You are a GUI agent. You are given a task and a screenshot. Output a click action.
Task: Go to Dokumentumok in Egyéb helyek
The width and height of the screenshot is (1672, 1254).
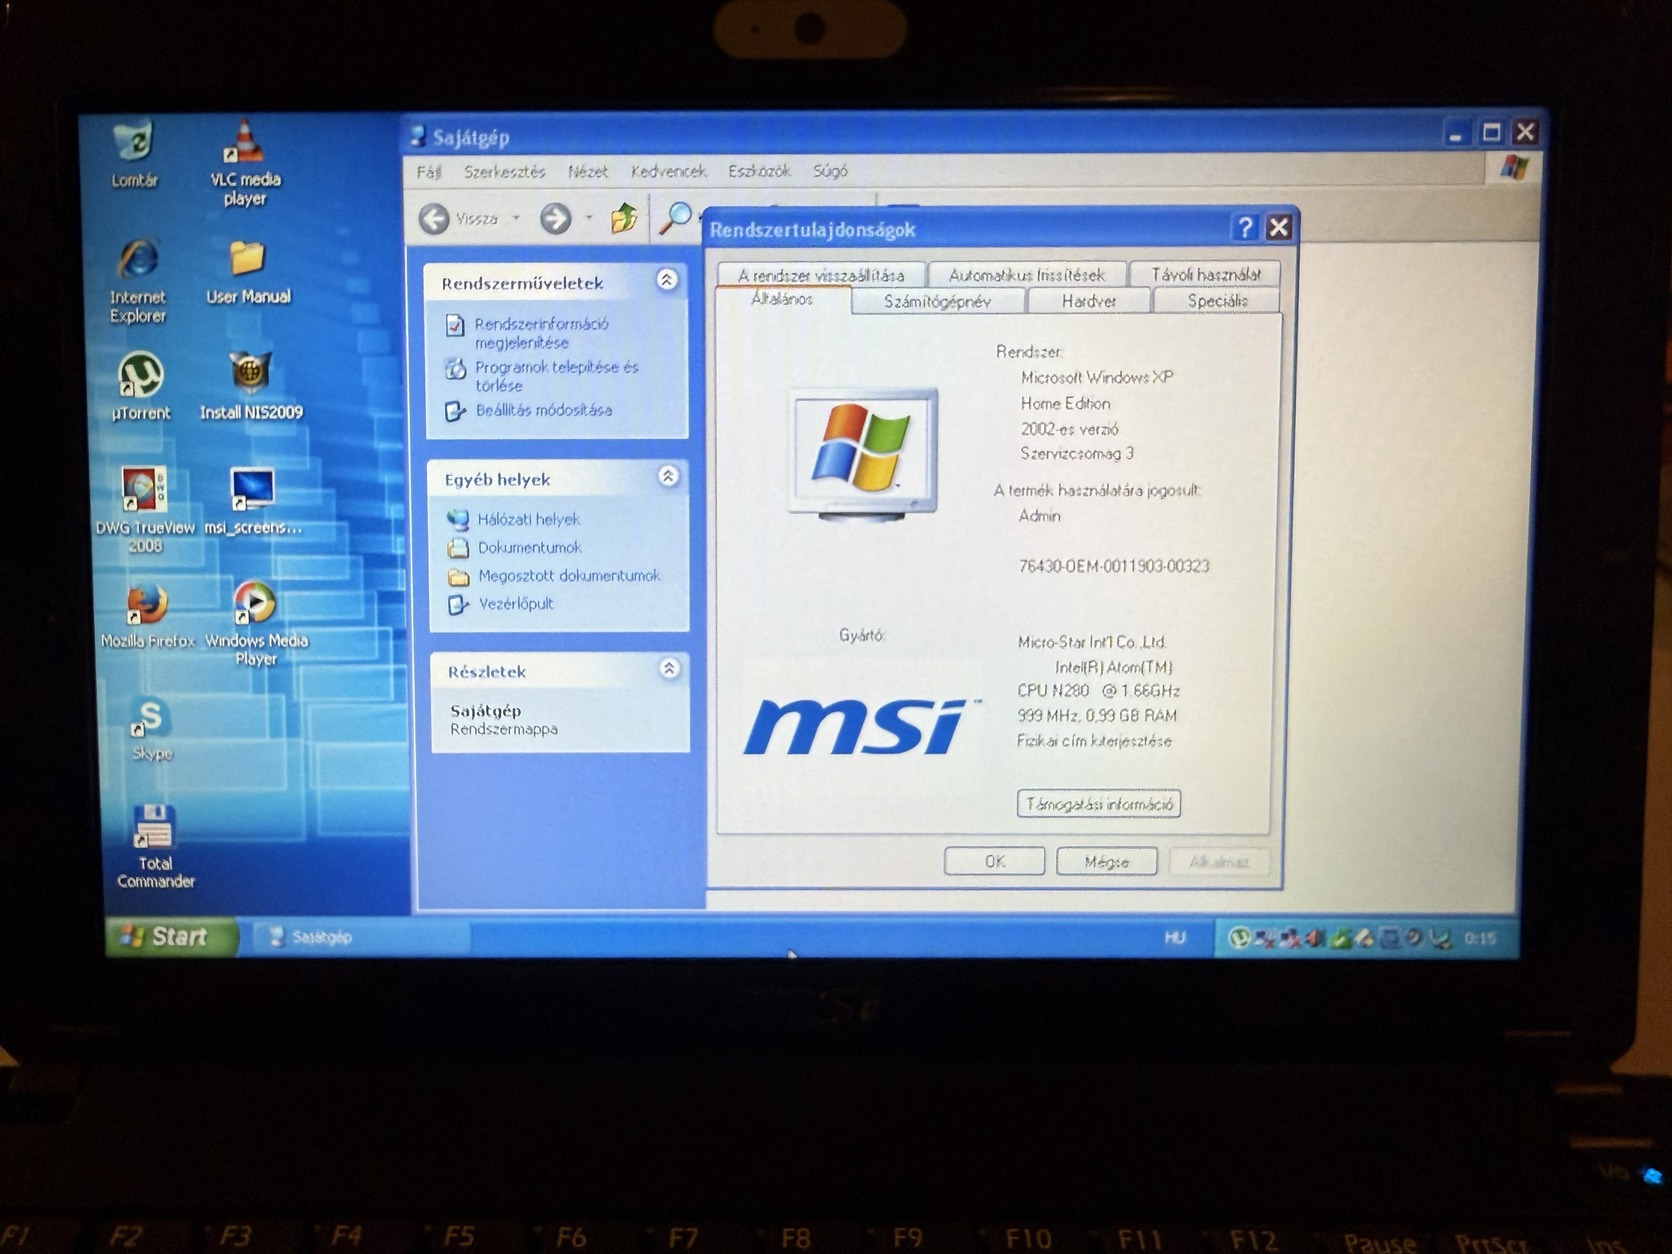point(529,547)
